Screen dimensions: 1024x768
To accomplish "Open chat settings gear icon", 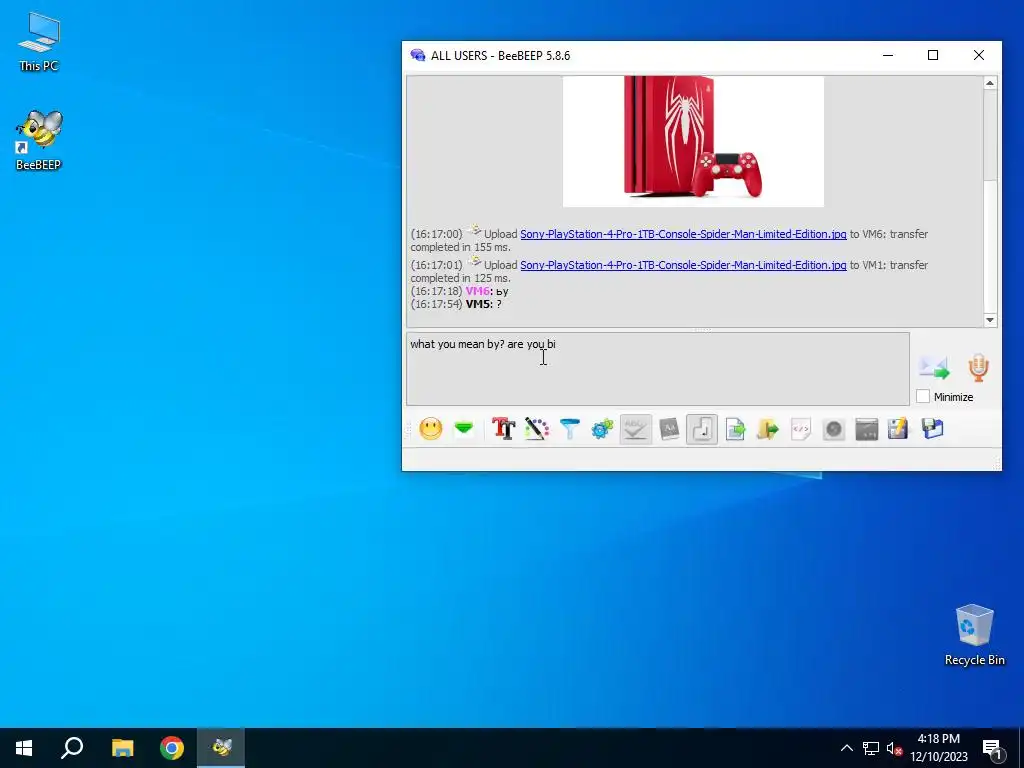I will pos(602,429).
